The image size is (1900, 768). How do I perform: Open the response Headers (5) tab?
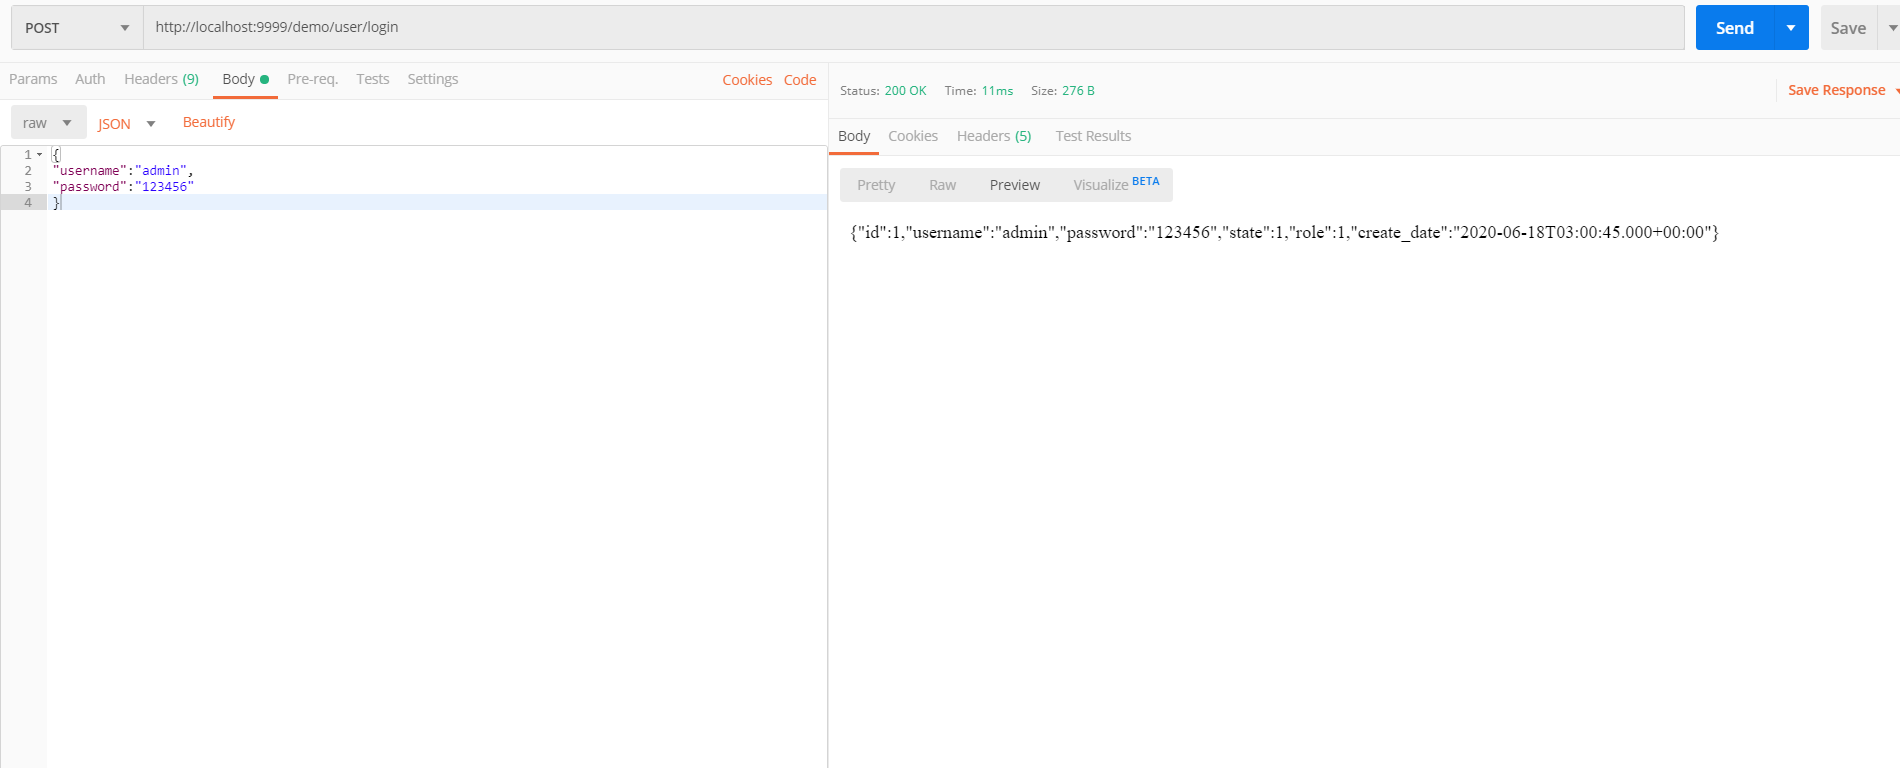pos(994,136)
